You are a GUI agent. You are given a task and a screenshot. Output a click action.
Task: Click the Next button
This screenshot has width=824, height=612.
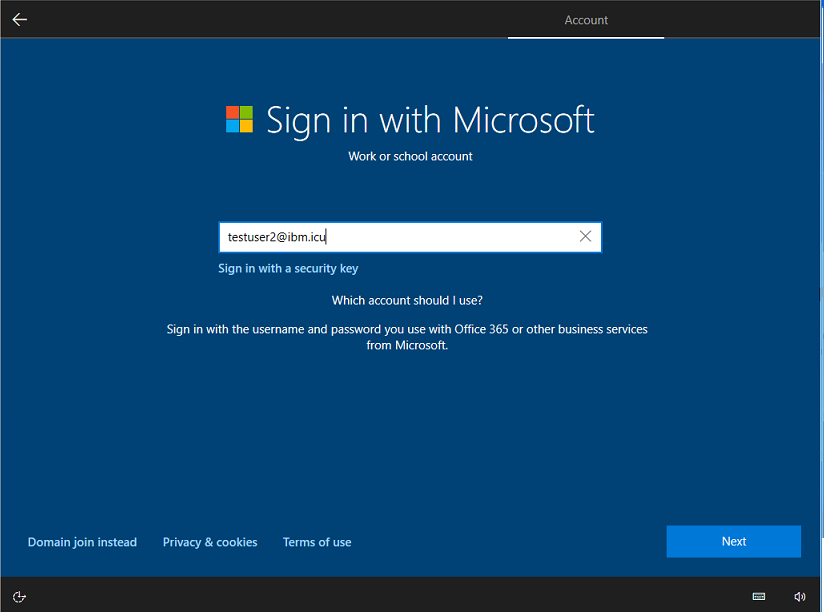[x=734, y=541]
